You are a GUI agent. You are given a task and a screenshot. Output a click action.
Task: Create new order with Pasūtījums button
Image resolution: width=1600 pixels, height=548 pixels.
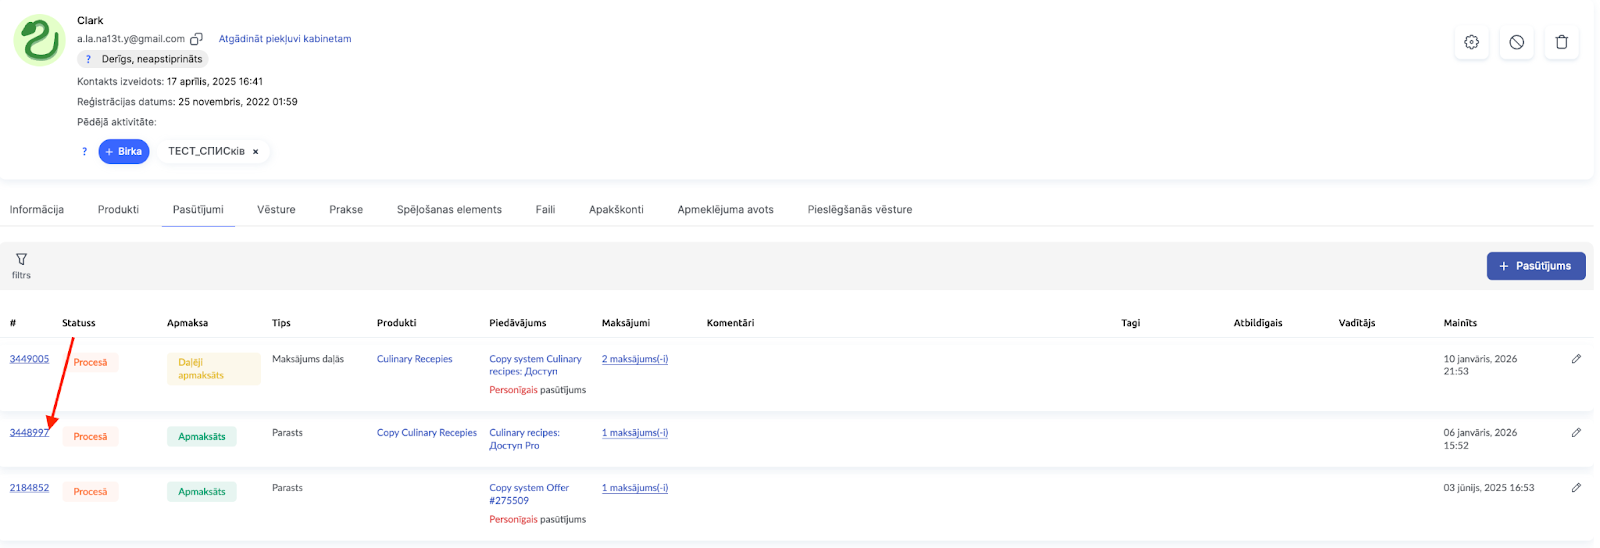[1535, 266]
